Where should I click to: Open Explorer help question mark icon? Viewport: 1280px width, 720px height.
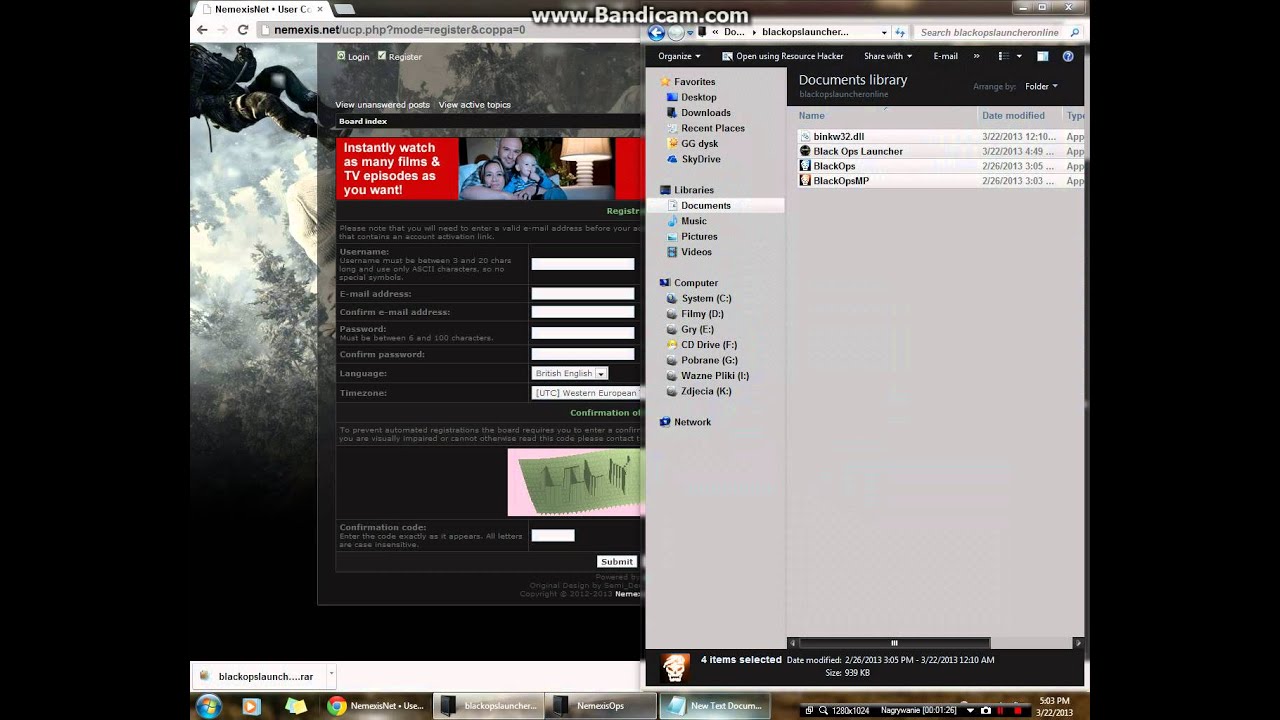tap(1069, 56)
